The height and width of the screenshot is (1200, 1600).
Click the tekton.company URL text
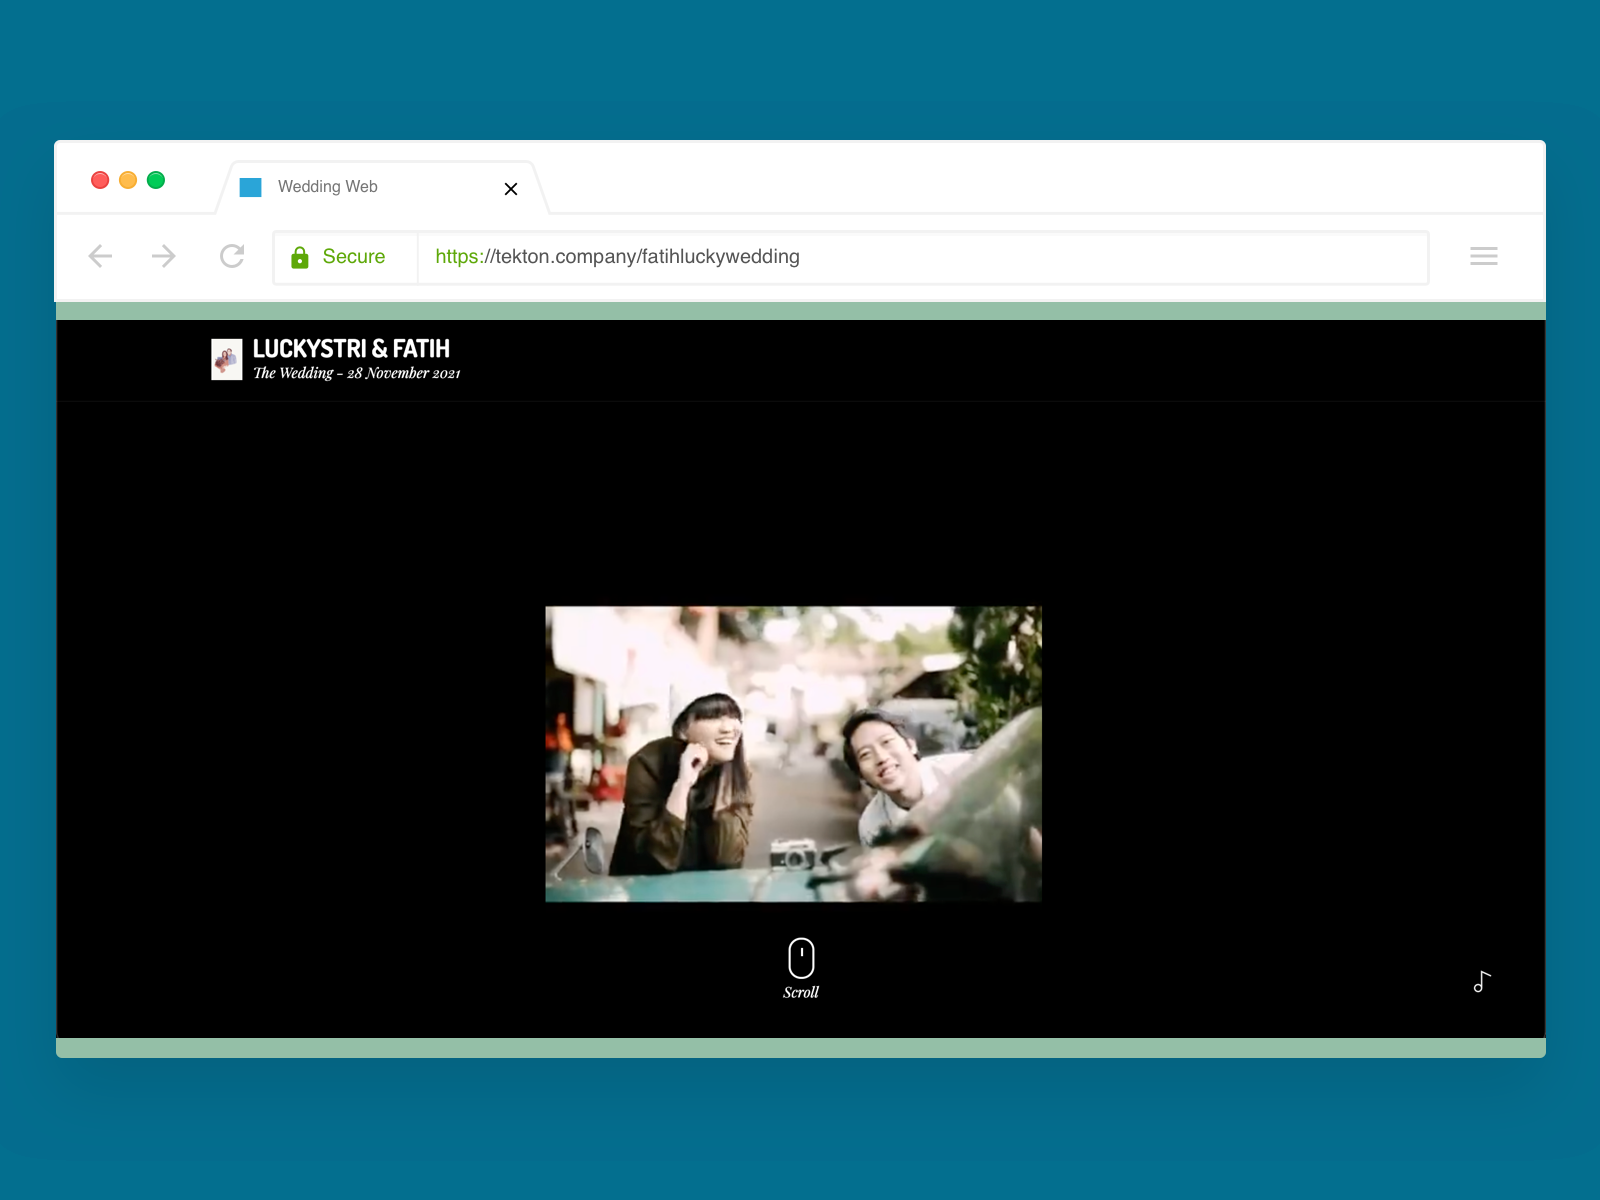617,257
